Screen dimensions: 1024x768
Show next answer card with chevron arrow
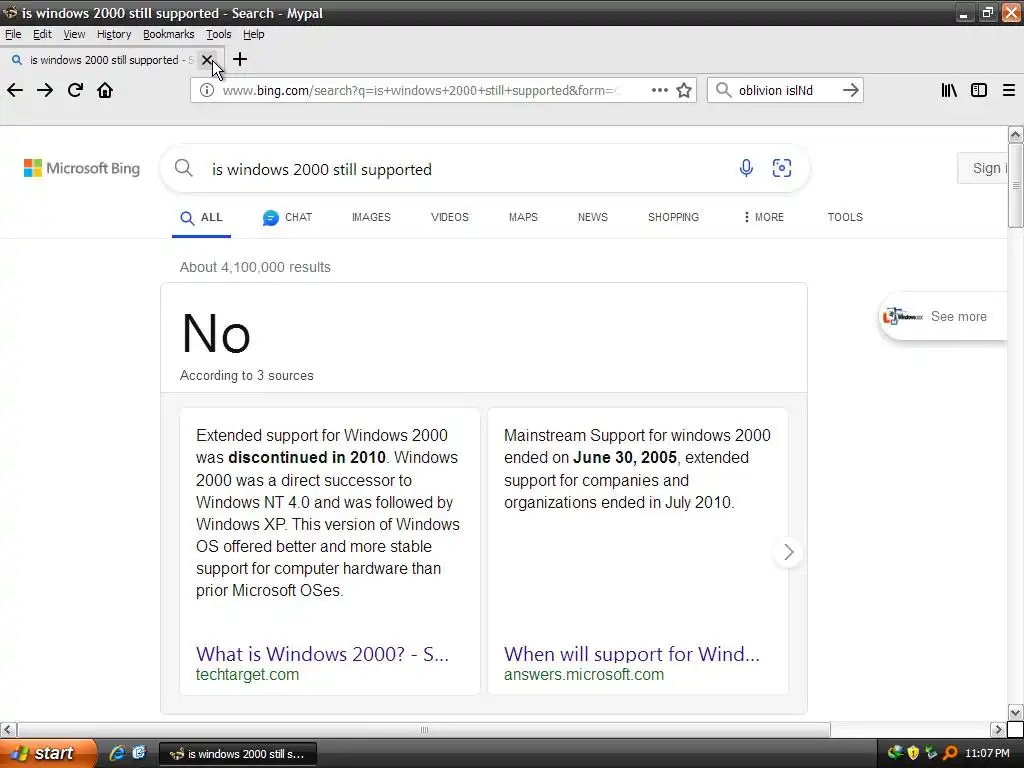(x=788, y=552)
